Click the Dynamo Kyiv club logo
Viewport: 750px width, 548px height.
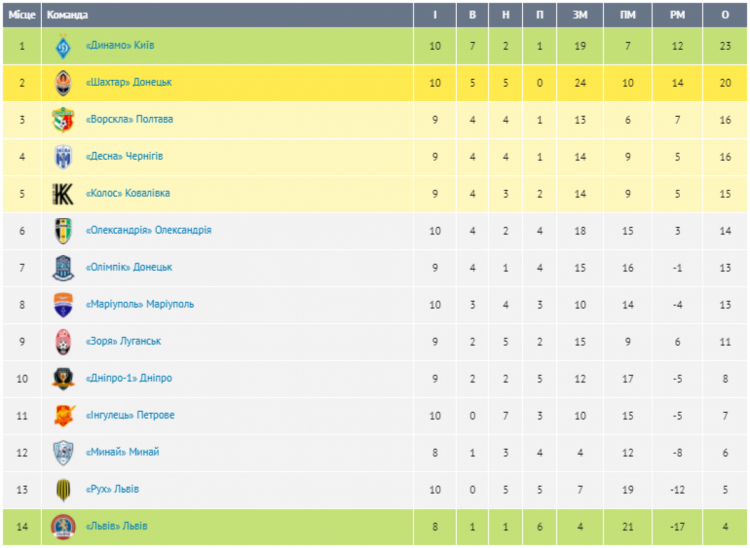point(63,46)
